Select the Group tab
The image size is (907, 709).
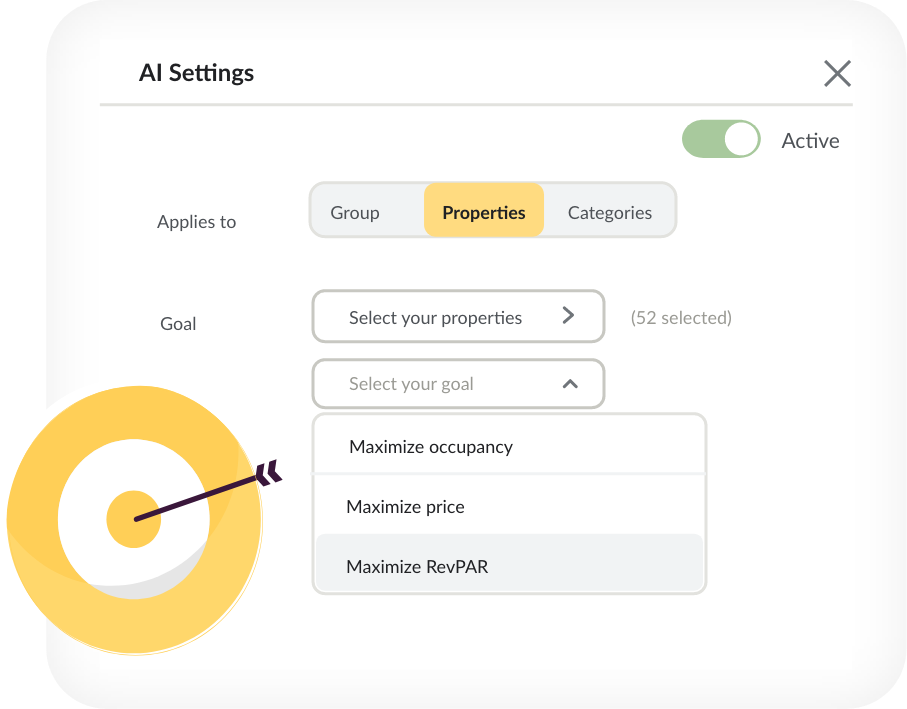pyautogui.click(x=355, y=212)
